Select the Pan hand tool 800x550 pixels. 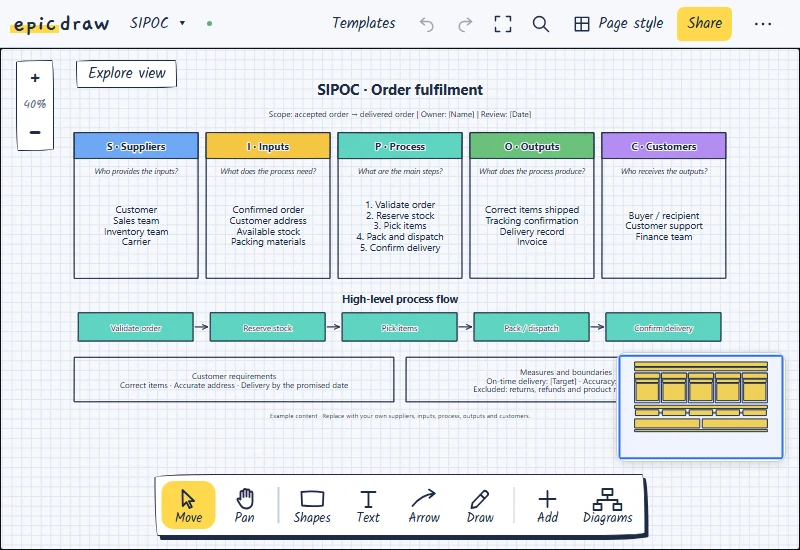[244, 505]
